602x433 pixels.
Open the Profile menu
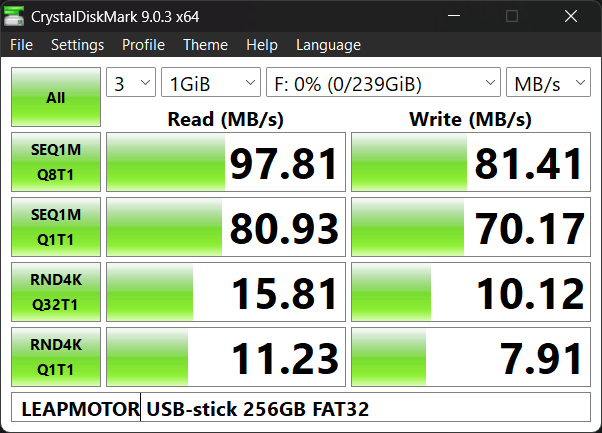pos(143,45)
